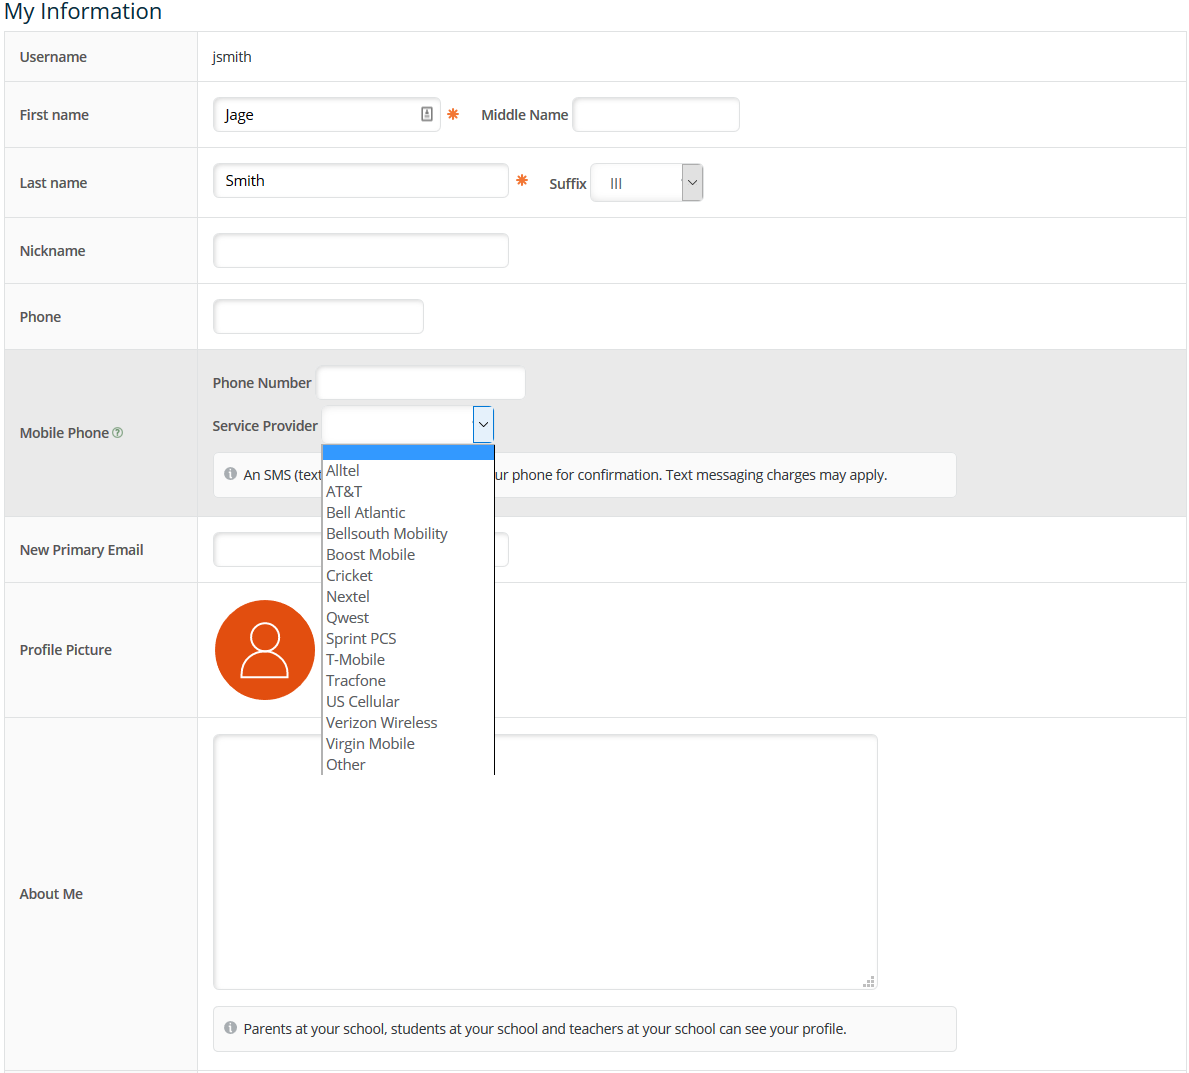Select Verizon Wireless from the list
This screenshot has width=1189, height=1073.
pos(381,723)
